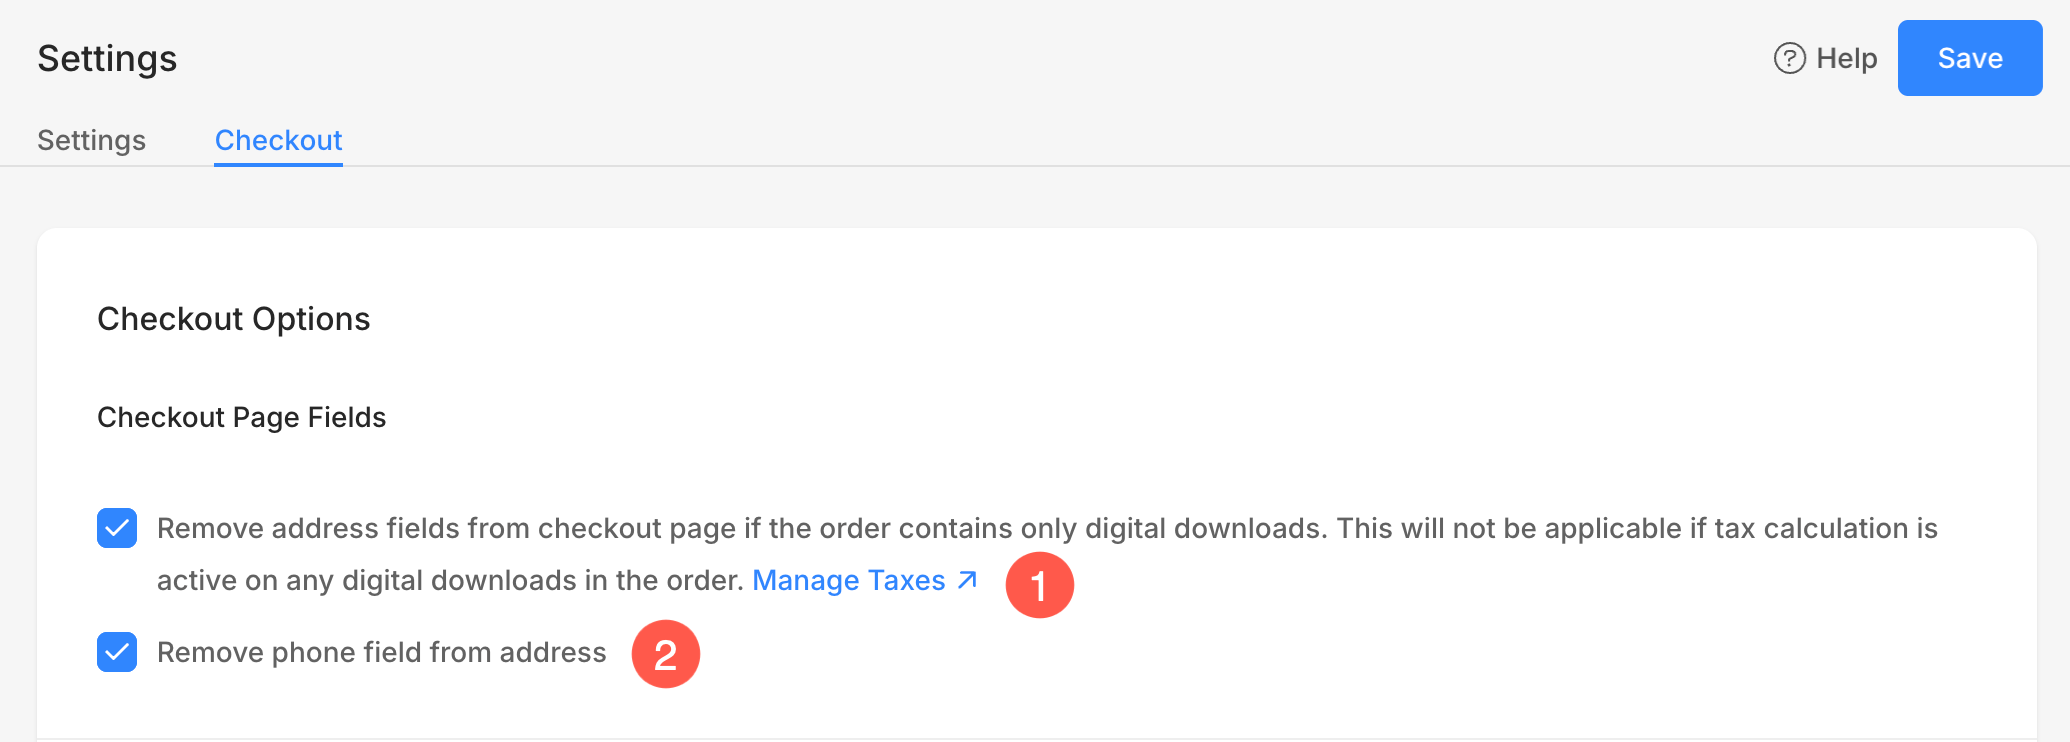Click the Checkout Page Fields subheading
The width and height of the screenshot is (2070, 742).
coord(241,417)
